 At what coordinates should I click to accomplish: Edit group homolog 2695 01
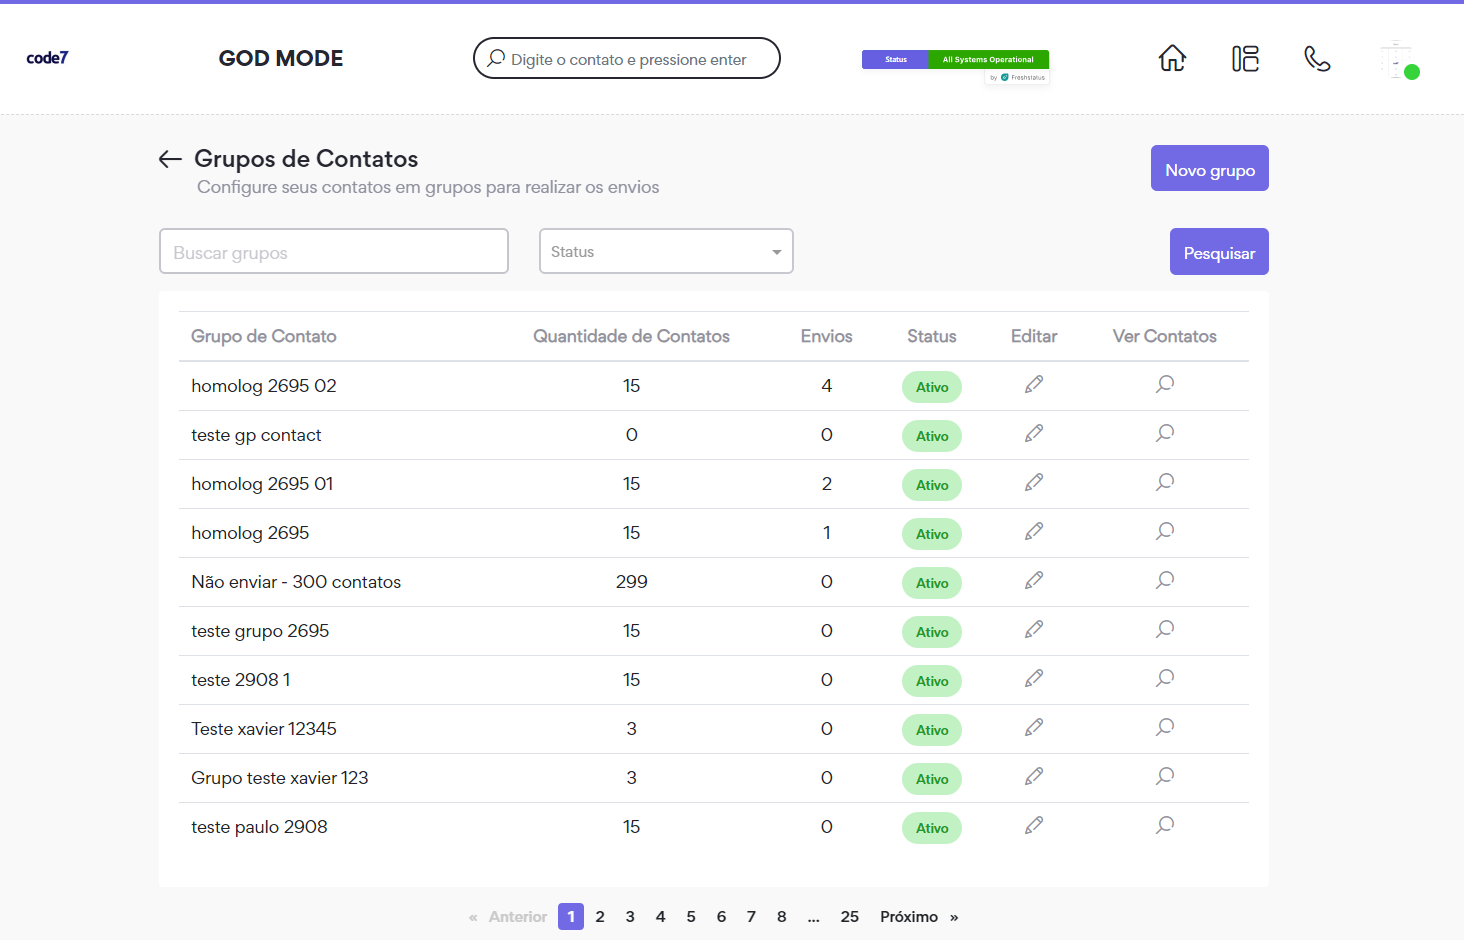click(x=1034, y=483)
